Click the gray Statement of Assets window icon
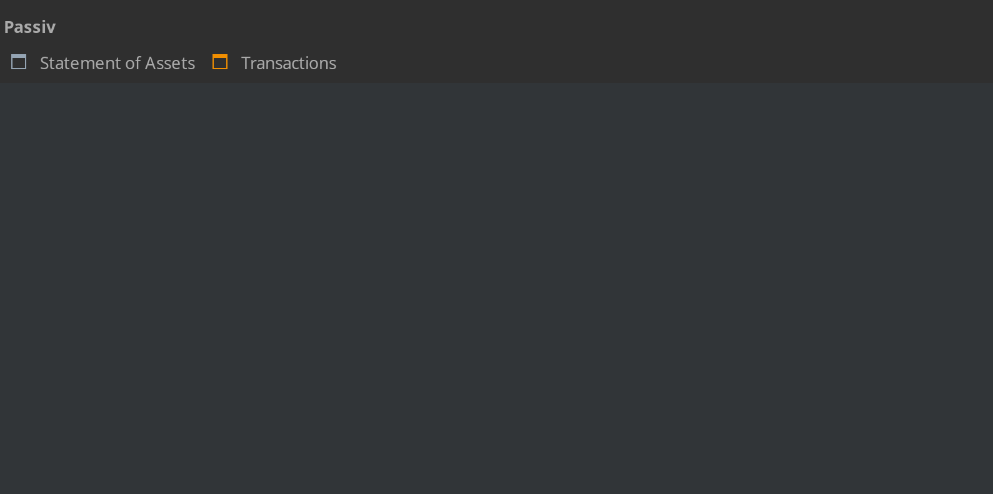 tap(19, 62)
